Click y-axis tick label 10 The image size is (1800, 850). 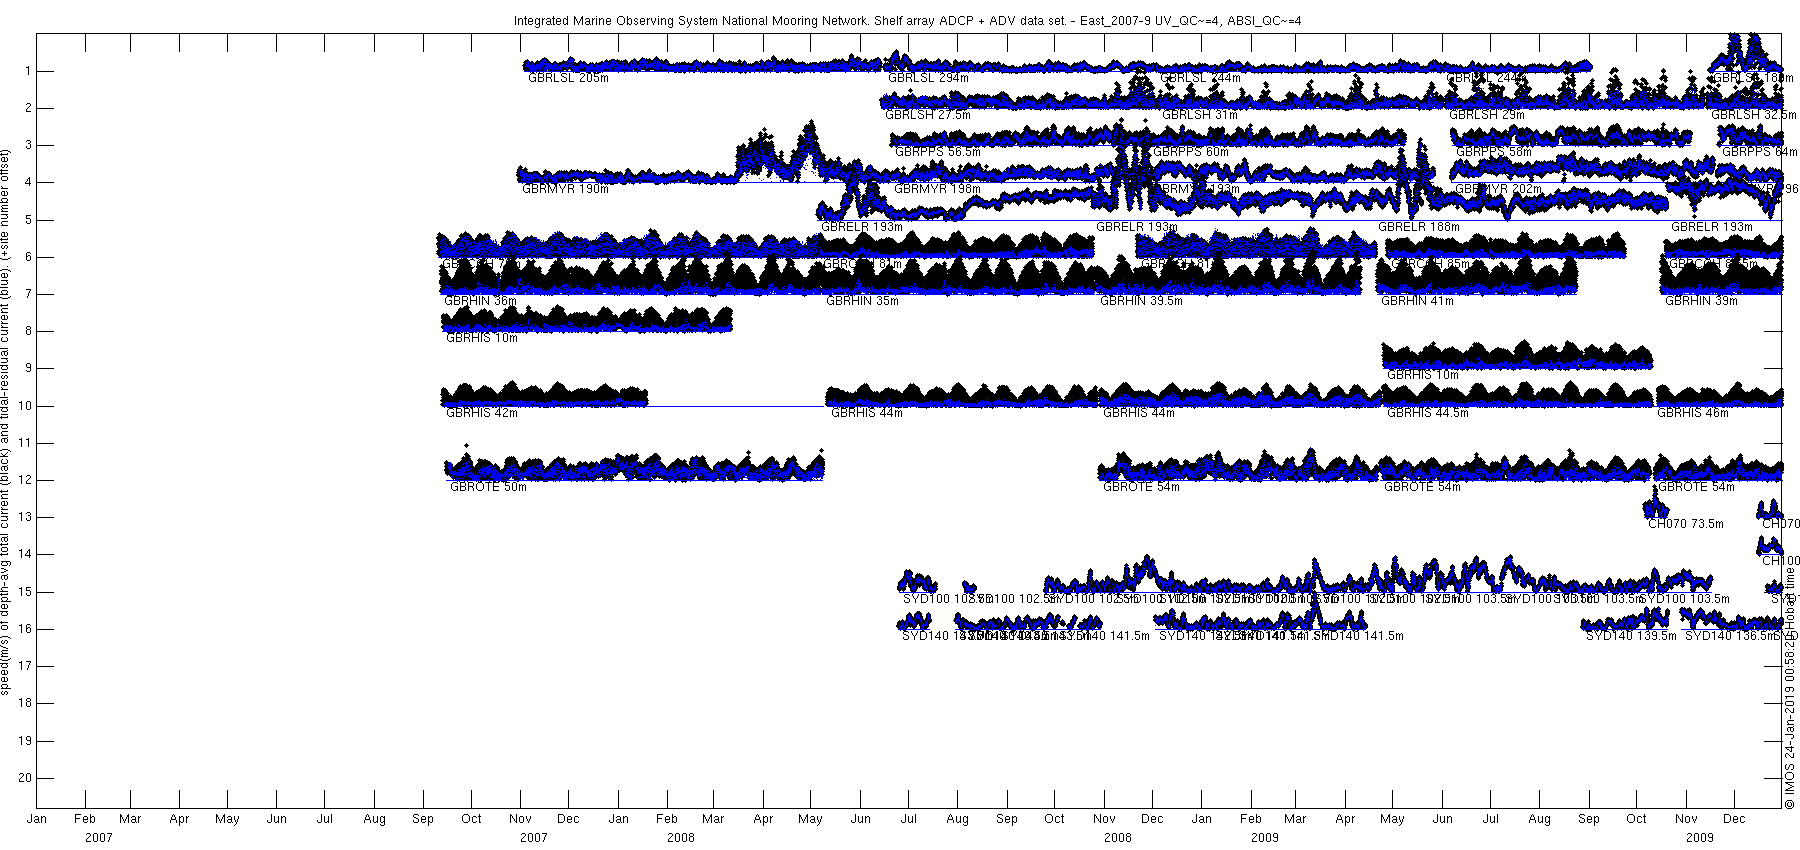[23, 405]
